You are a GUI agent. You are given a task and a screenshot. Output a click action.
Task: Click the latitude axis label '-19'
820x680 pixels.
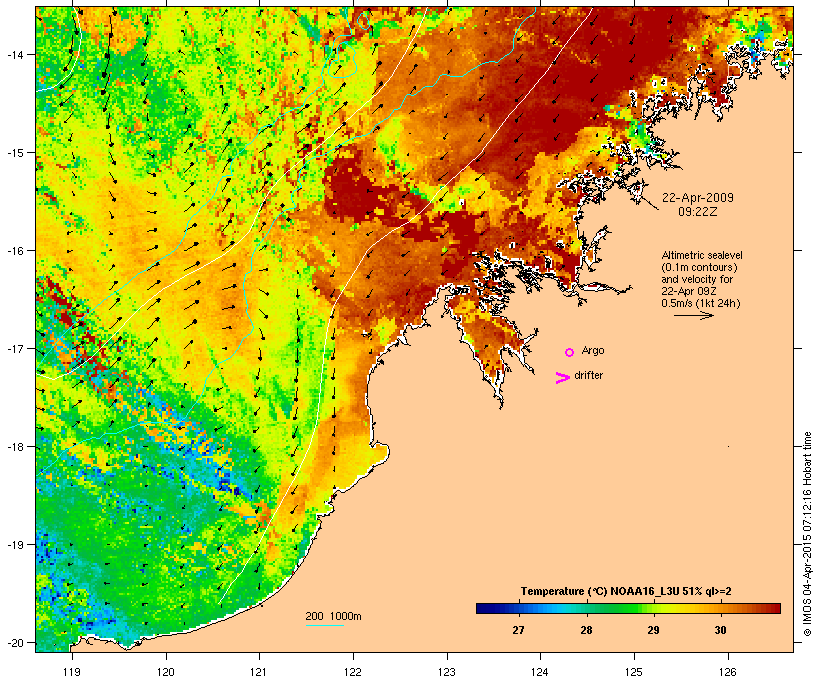[x=14, y=545]
